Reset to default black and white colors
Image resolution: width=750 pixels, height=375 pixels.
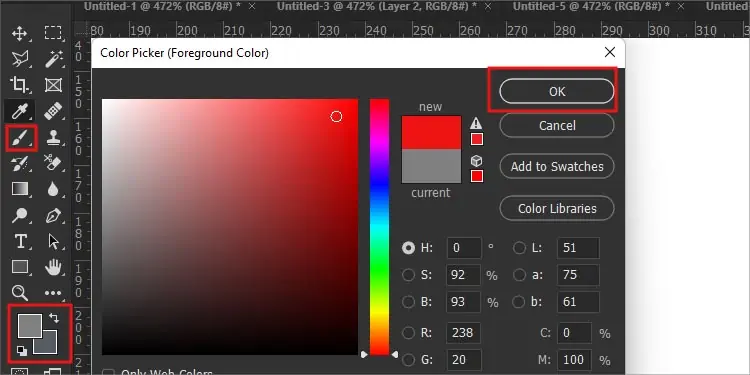22,351
